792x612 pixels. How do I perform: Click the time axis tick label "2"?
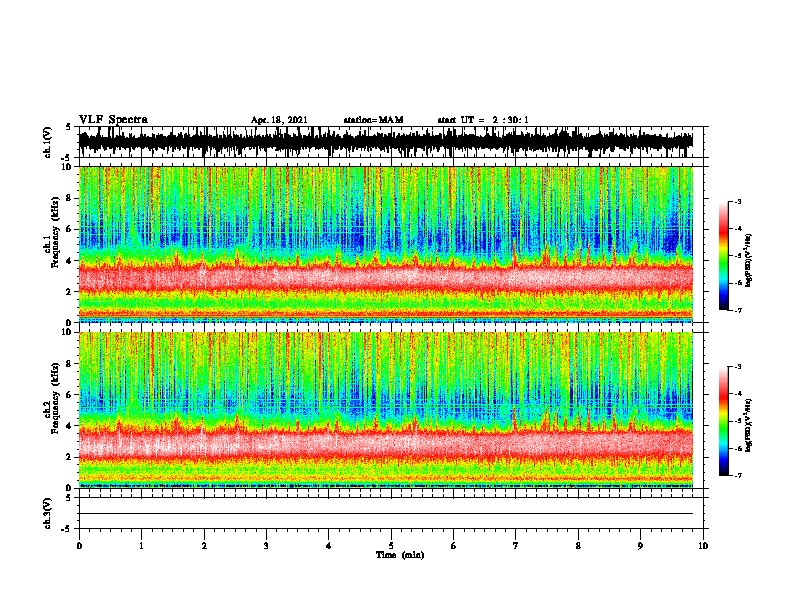(x=204, y=546)
